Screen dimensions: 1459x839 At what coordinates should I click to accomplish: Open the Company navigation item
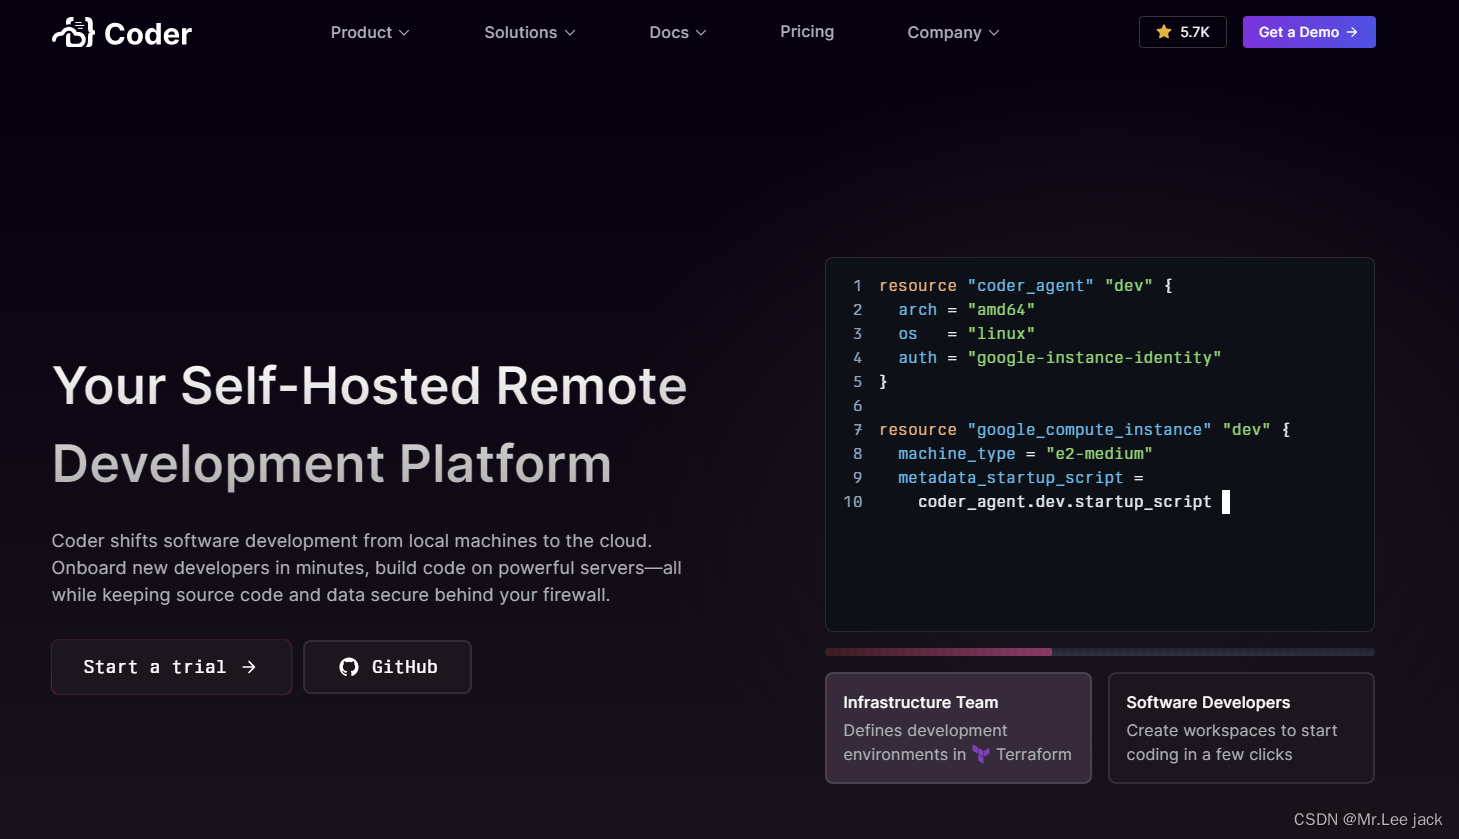(x=953, y=32)
